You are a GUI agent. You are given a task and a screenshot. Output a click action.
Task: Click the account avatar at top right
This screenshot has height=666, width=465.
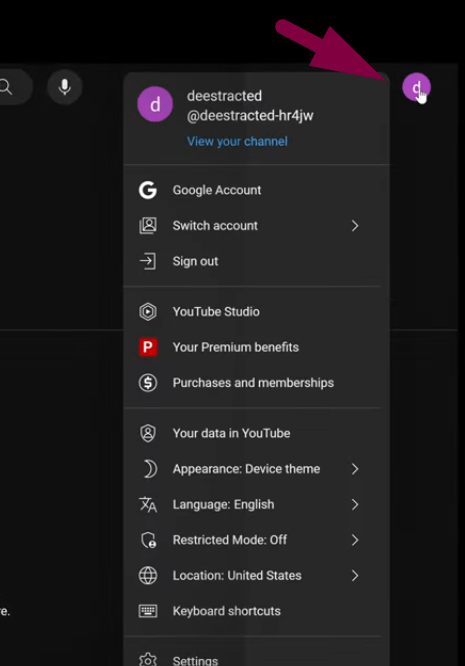coord(416,87)
